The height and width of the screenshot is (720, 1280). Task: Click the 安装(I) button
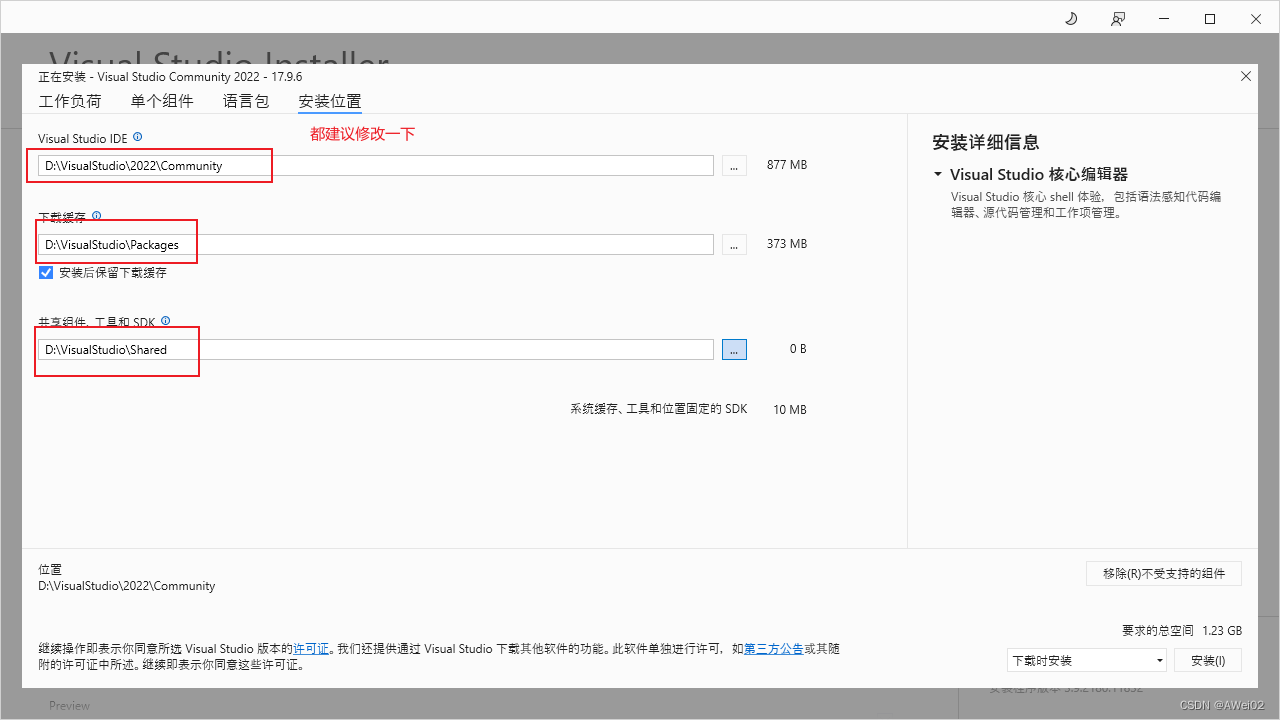[1208, 660]
